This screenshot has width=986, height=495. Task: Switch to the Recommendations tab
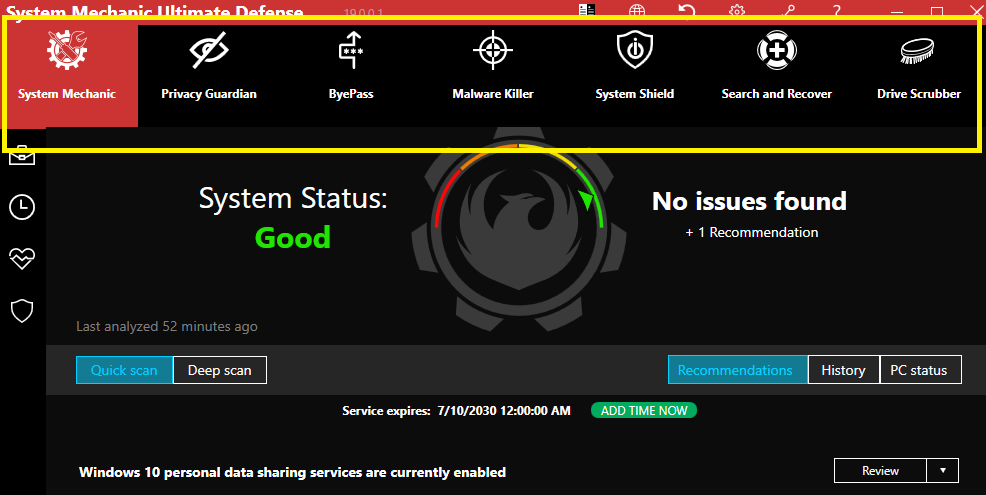(x=738, y=370)
